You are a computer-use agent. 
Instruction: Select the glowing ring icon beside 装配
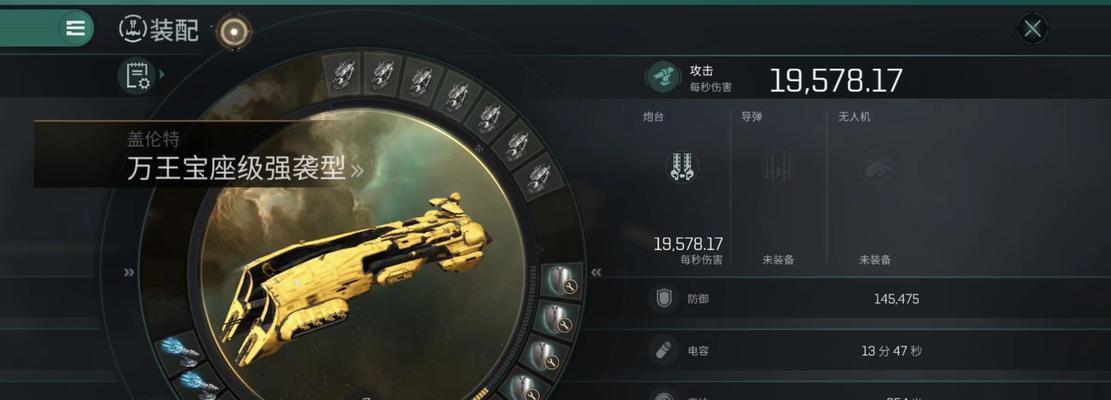point(234,30)
